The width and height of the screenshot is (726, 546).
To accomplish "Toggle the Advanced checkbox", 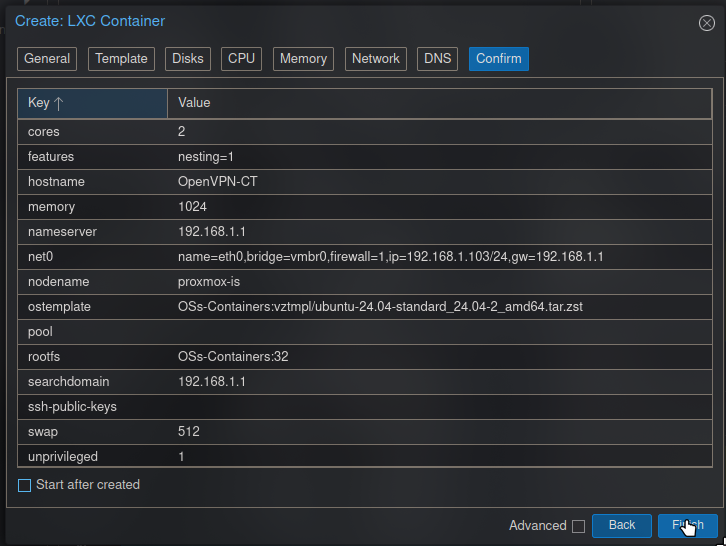I will (577, 526).
